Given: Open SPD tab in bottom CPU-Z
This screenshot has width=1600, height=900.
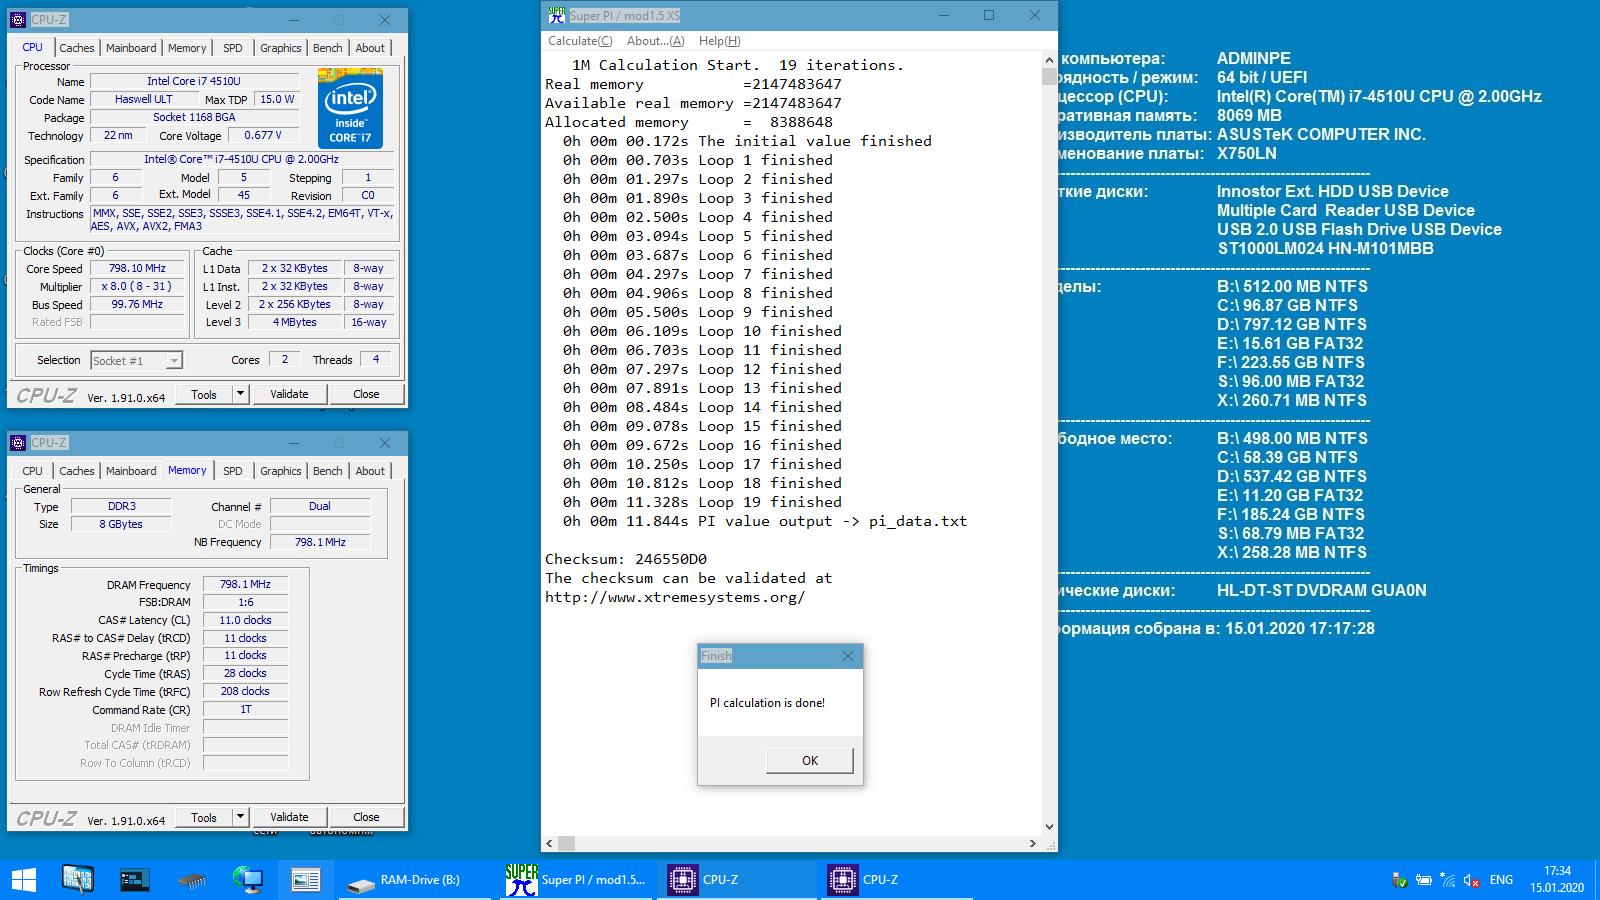Looking at the screenshot, I should tap(233, 471).
